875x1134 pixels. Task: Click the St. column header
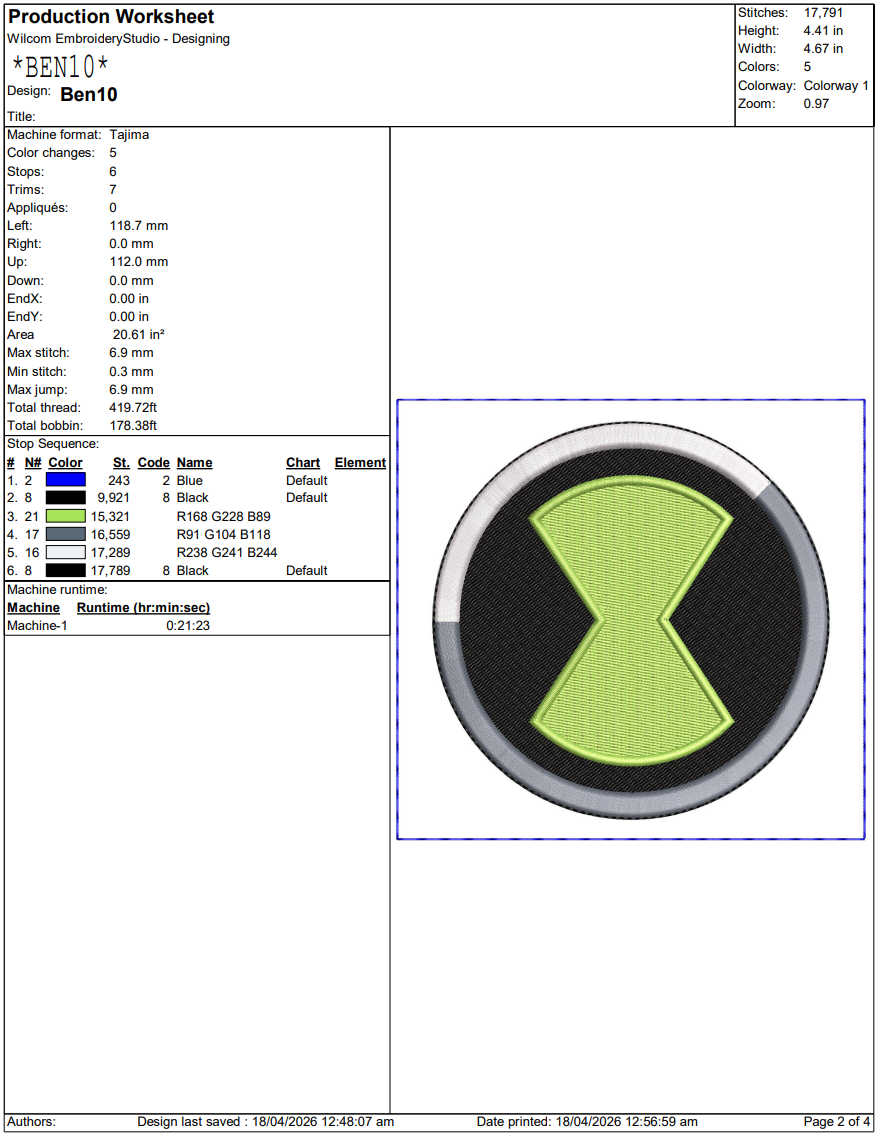(121, 463)
